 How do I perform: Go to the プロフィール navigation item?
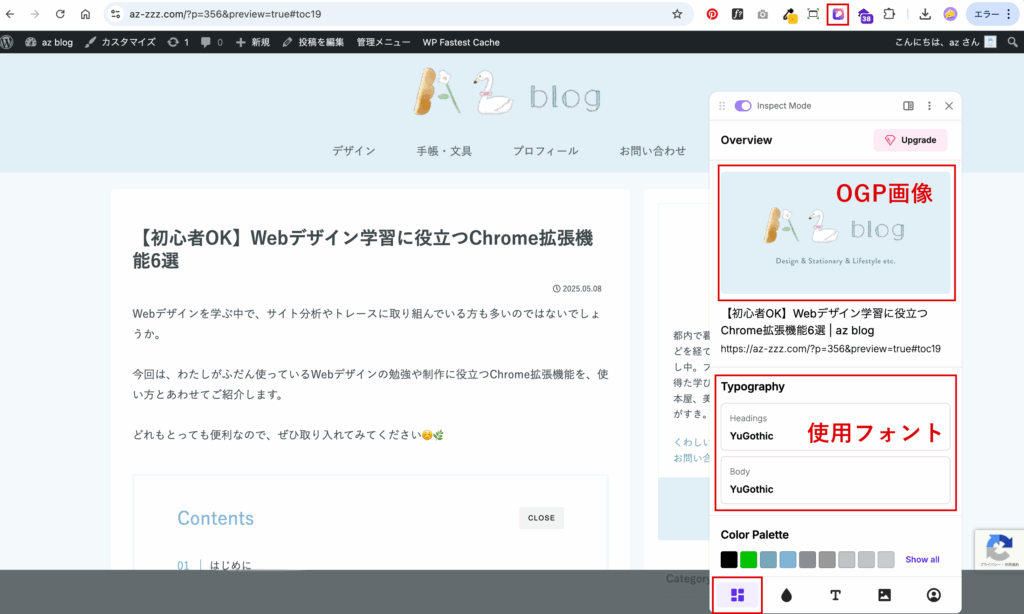coord(545,151)
